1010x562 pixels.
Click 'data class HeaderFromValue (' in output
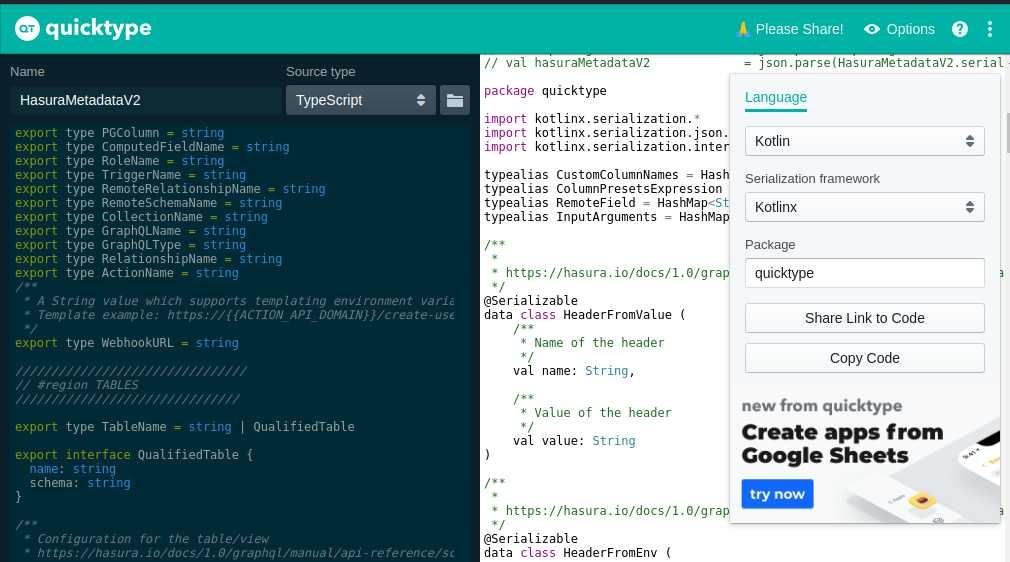click(x=585, y=315)
